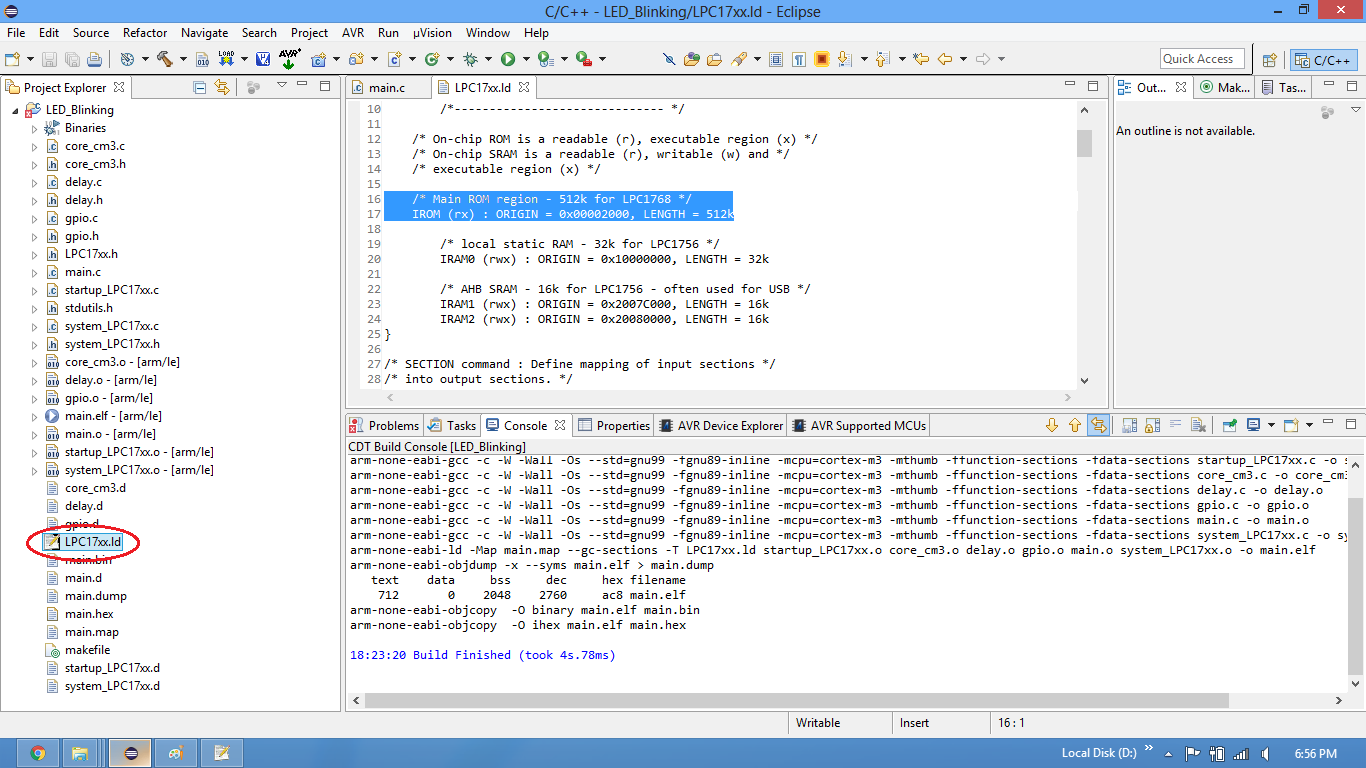Click Collapse All in Project Explorer
The width and height of the screenshot is (1366, 768).
tap(200, 88)
